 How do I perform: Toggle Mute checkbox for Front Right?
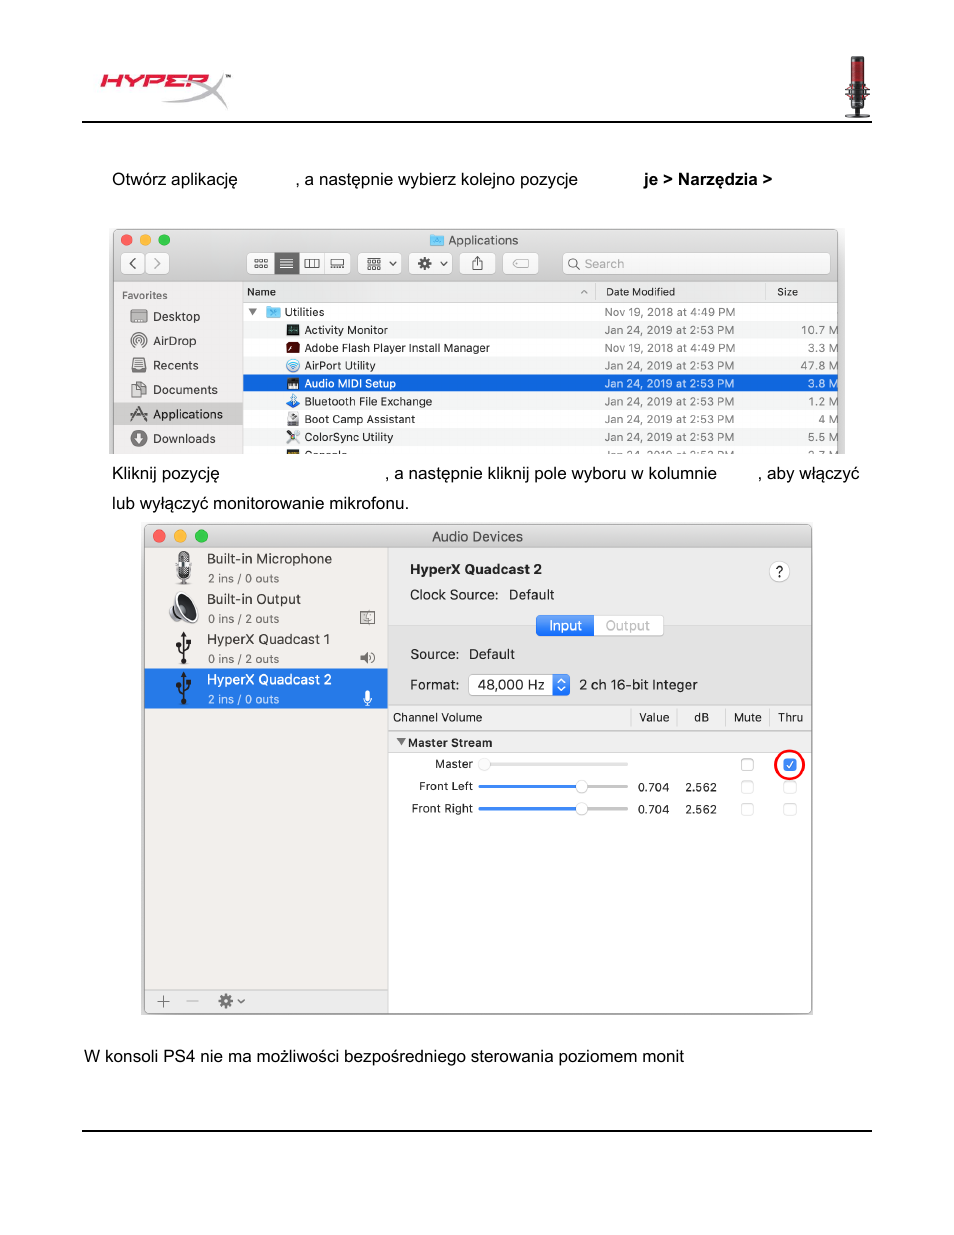click(x=747, y=810)
